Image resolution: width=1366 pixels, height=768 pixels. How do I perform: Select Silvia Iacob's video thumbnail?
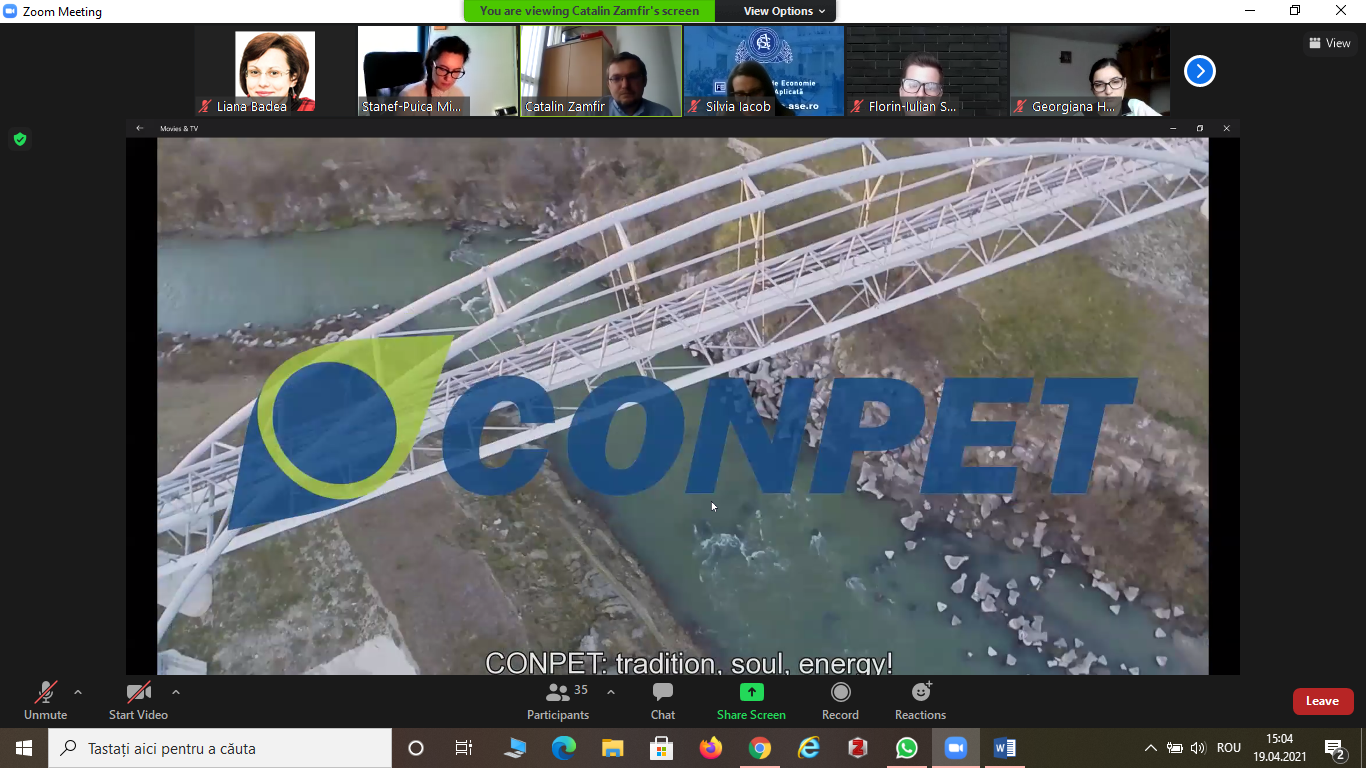tap(764, 71)
